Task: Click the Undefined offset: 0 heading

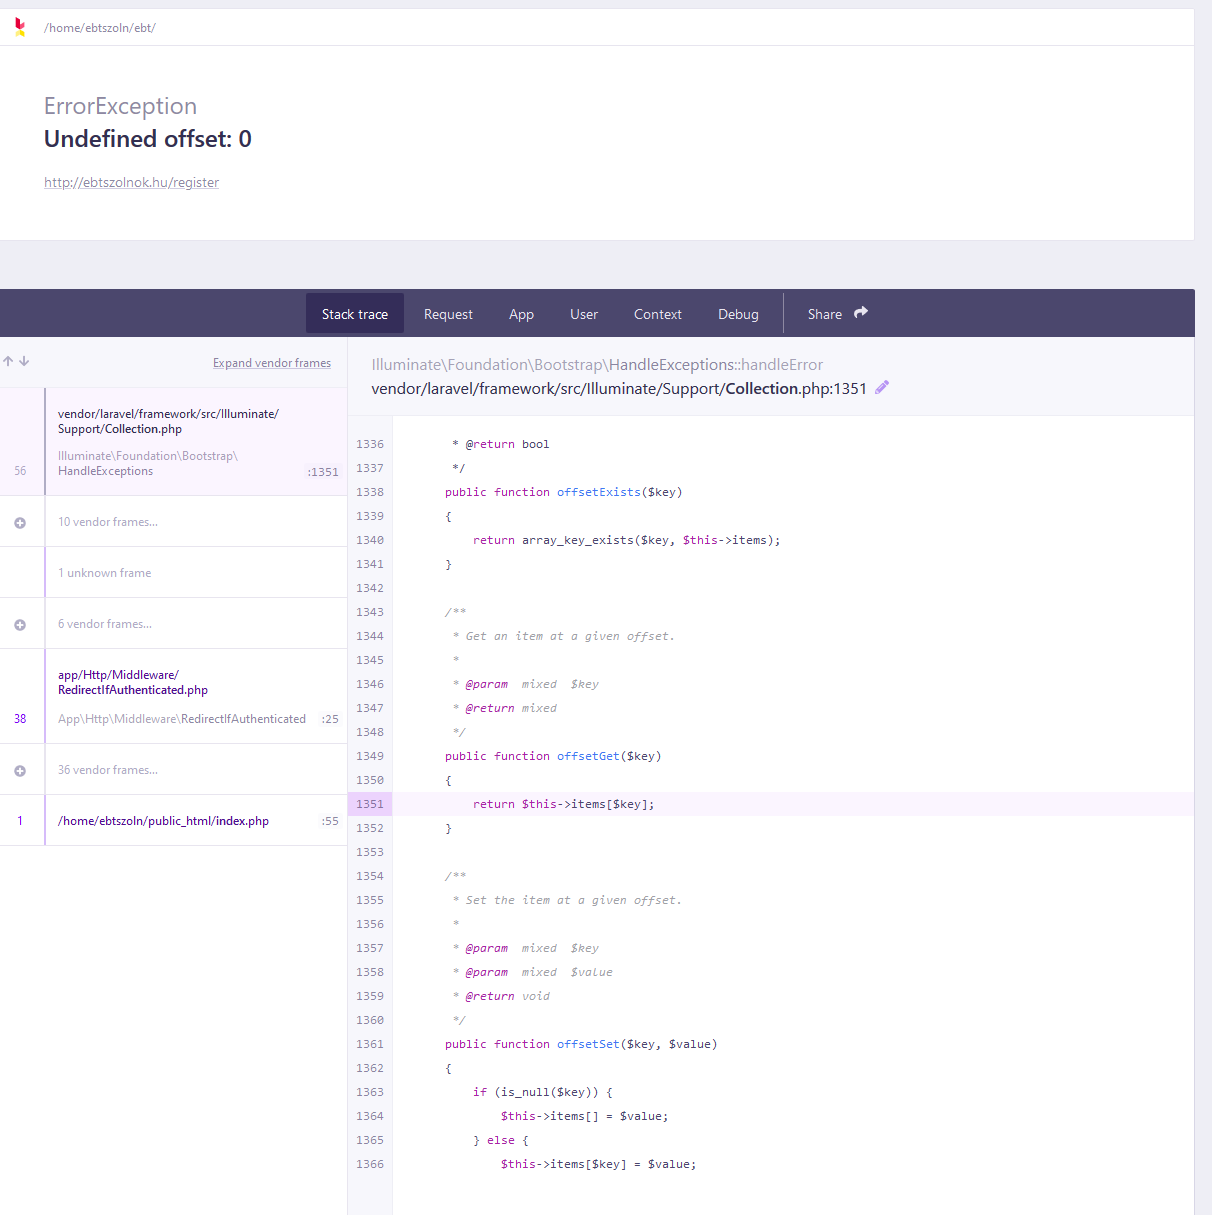Action: [x=148, y=139]
